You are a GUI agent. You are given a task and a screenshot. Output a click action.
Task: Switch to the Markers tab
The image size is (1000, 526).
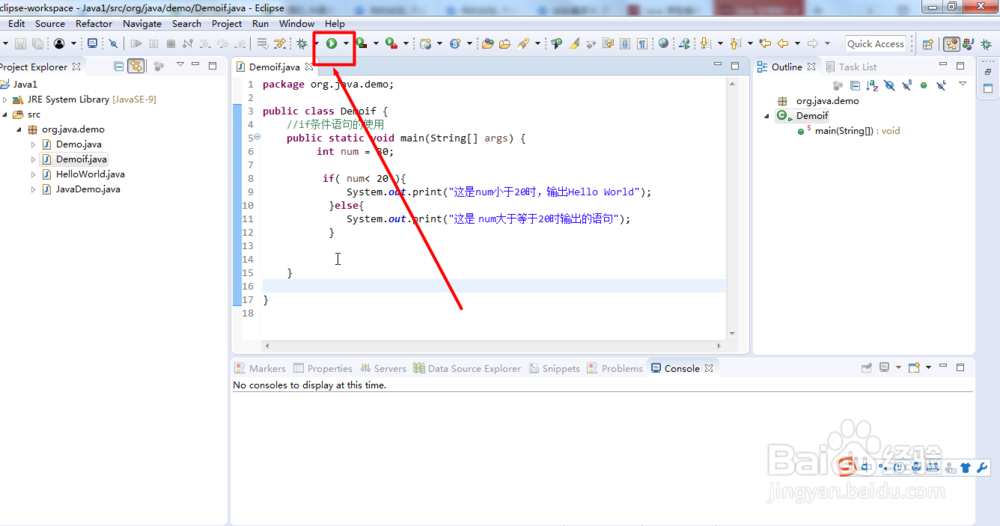260,369
